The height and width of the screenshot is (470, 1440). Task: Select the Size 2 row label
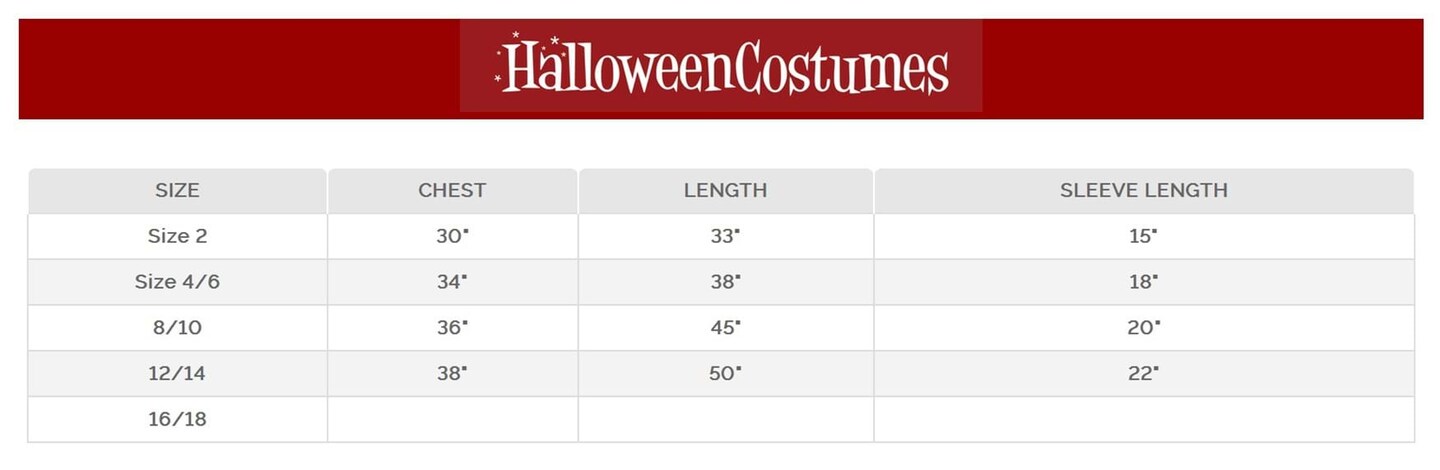(x=177, y=236)
